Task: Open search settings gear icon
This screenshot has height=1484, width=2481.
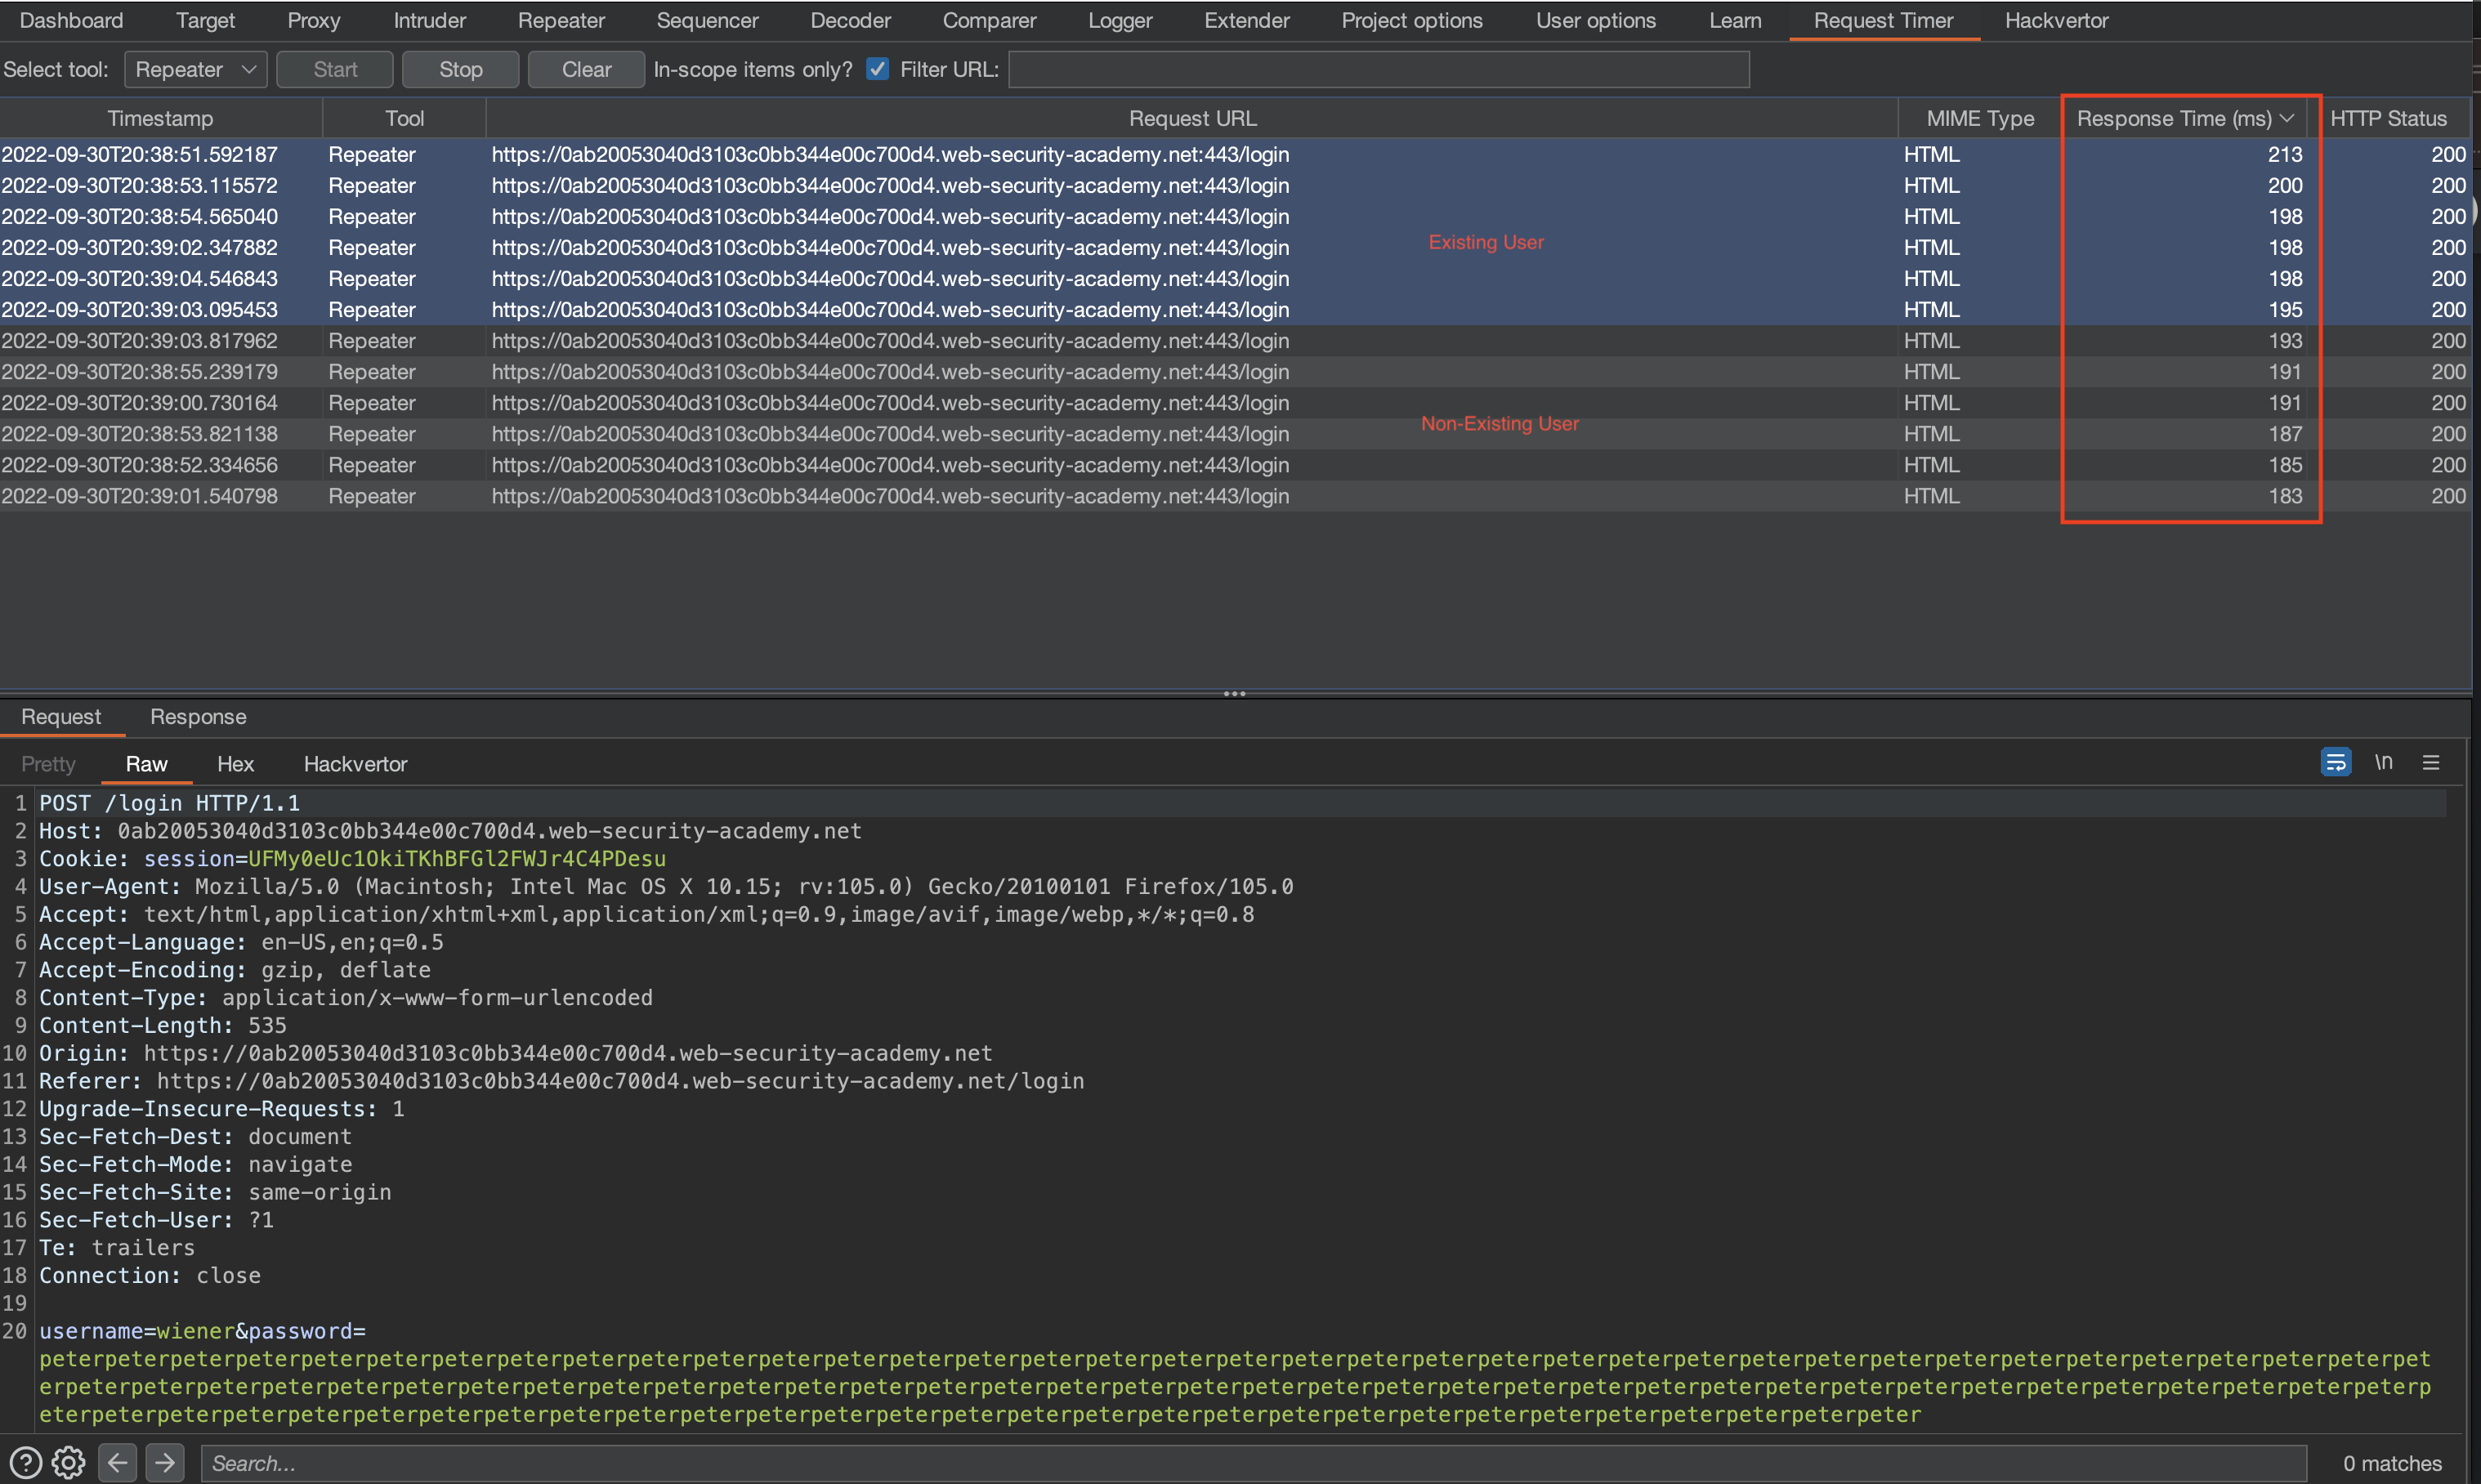Action: [68, 1463]
